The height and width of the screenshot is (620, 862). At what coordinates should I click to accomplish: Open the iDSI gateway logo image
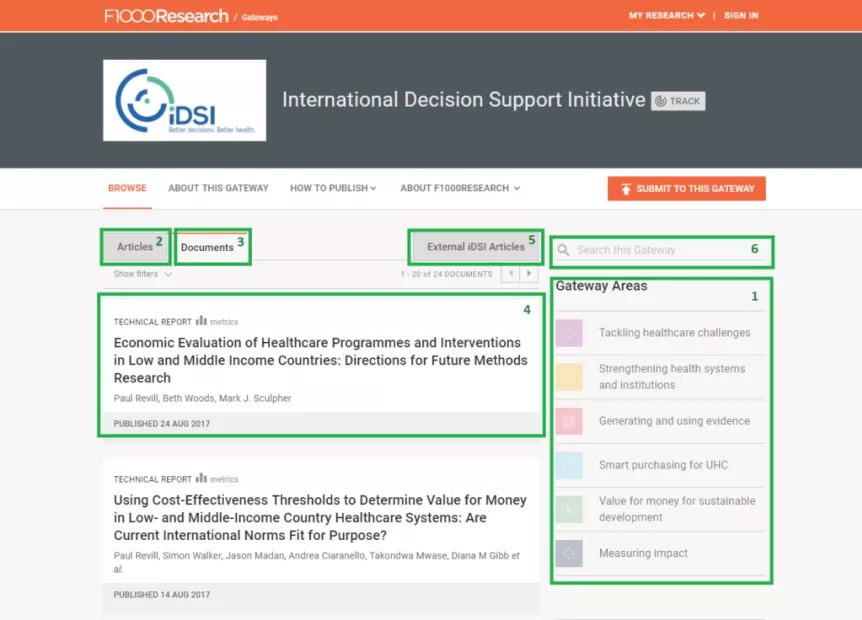(x=184, y=100)
